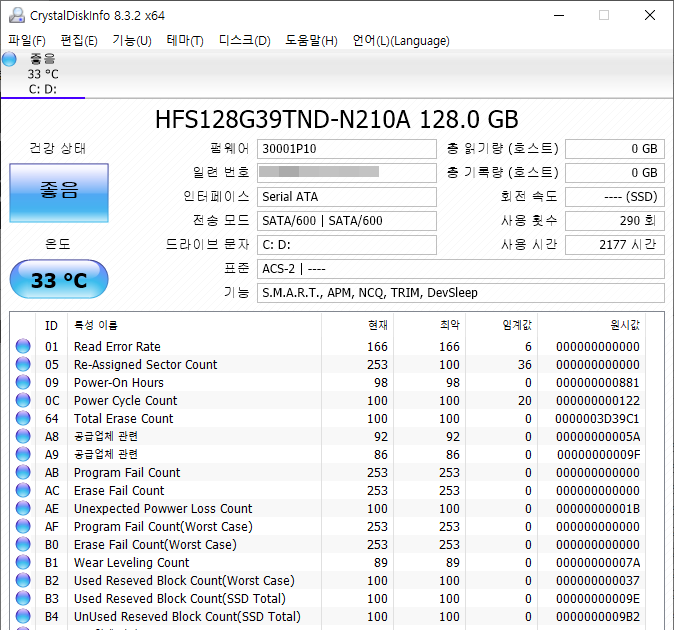Click status orb for AB Program Fail Count
This screenshot has width=674, height=630.
(23, 472)
